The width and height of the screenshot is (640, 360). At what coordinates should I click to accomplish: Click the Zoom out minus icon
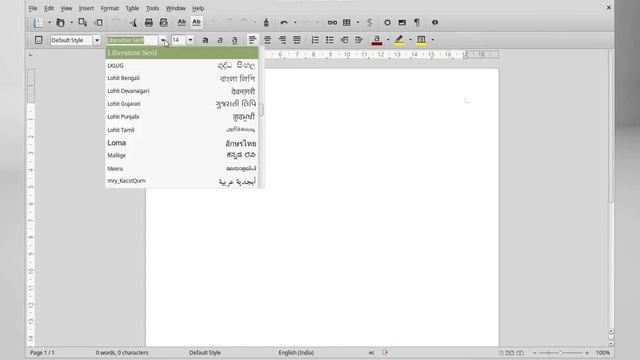pyautogui.click(x=535, y=353)
